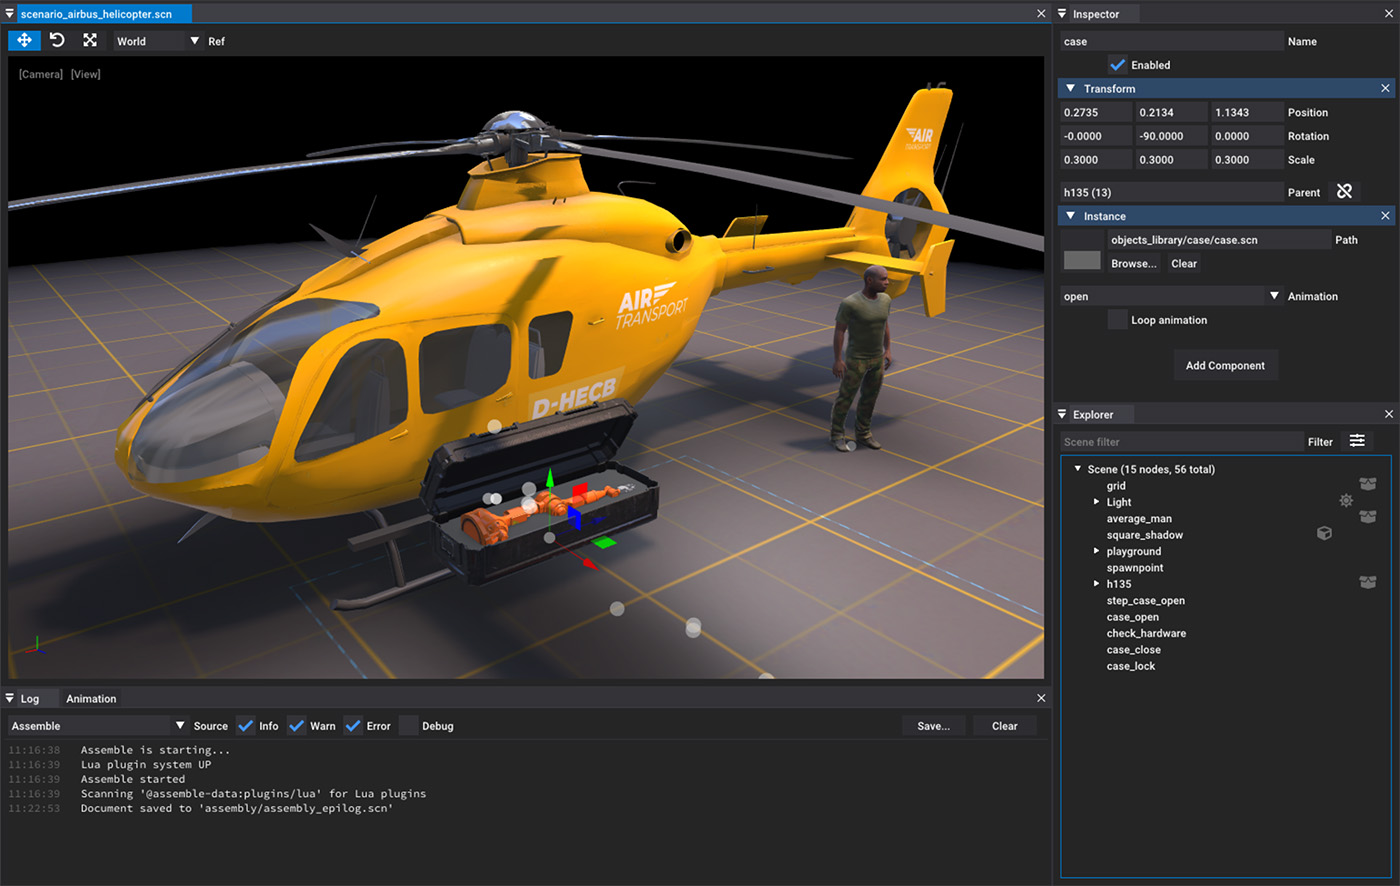Open the [View] viewport menu

click(x=86, y=74)
